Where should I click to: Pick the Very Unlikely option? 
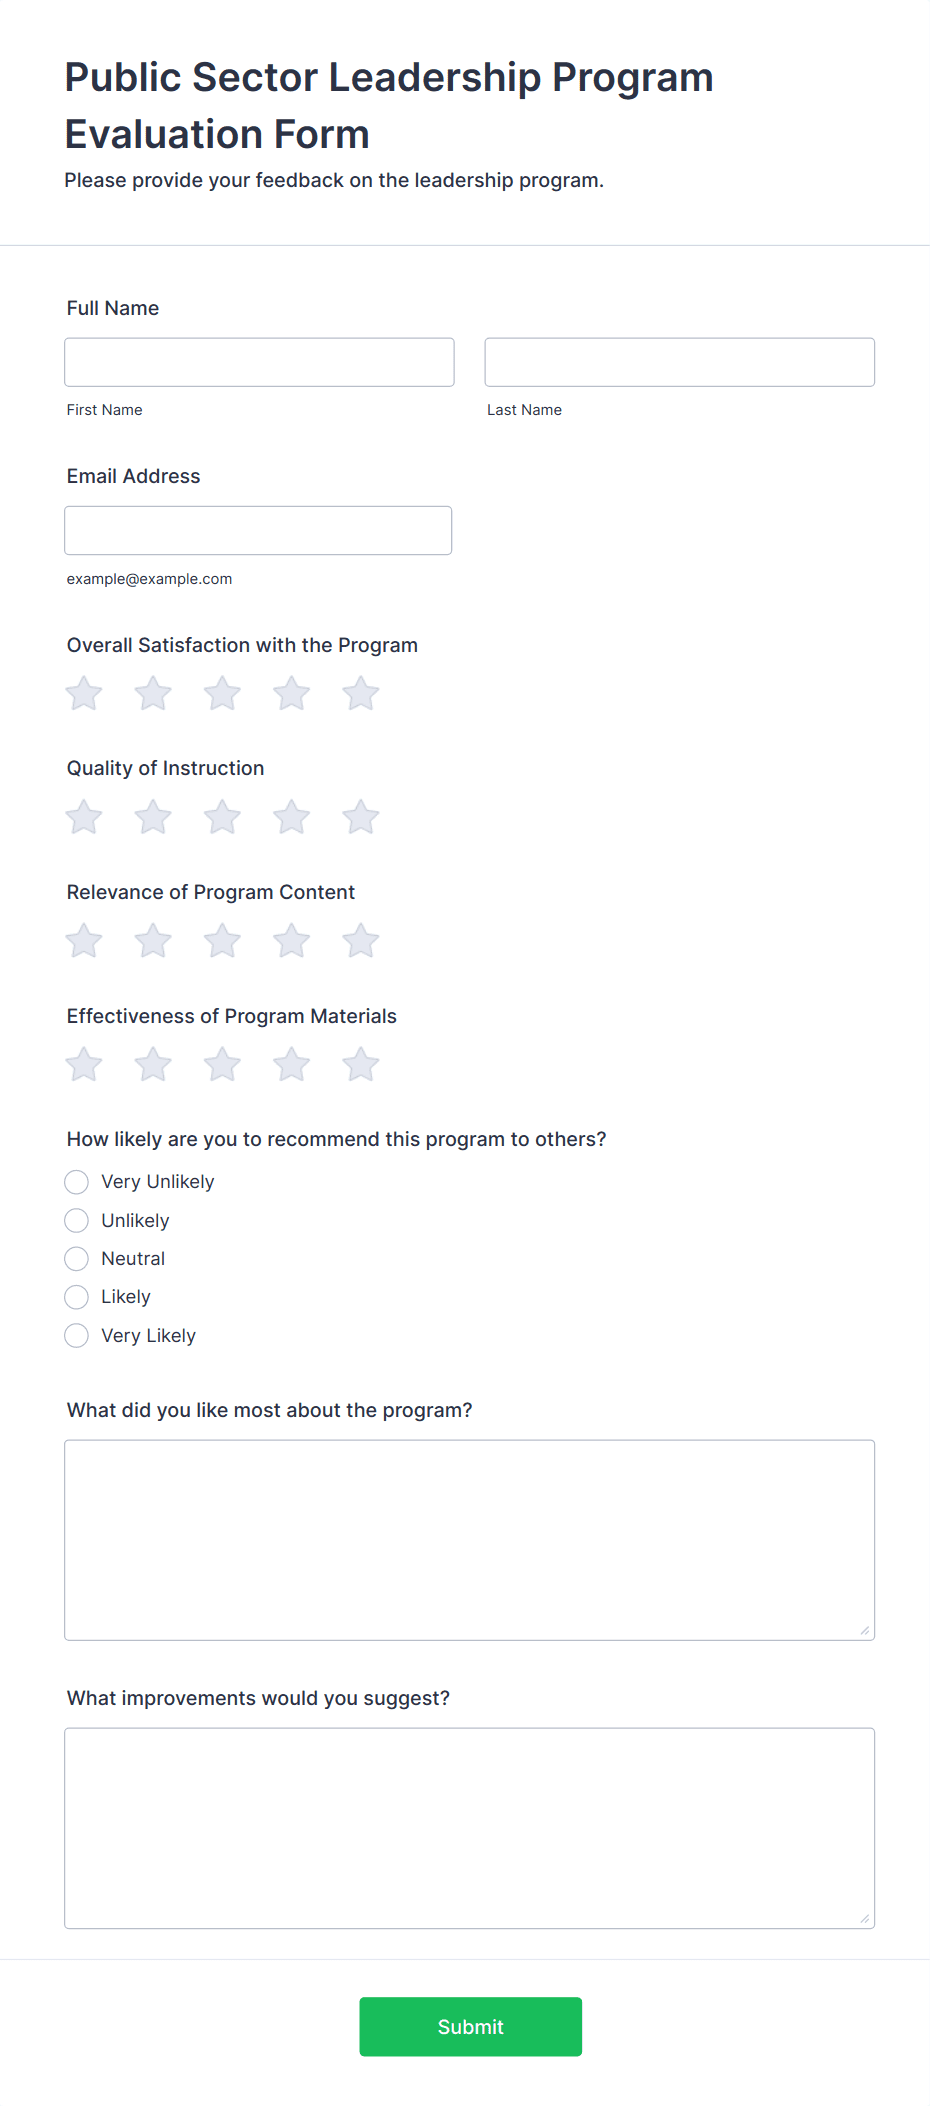76,1181
